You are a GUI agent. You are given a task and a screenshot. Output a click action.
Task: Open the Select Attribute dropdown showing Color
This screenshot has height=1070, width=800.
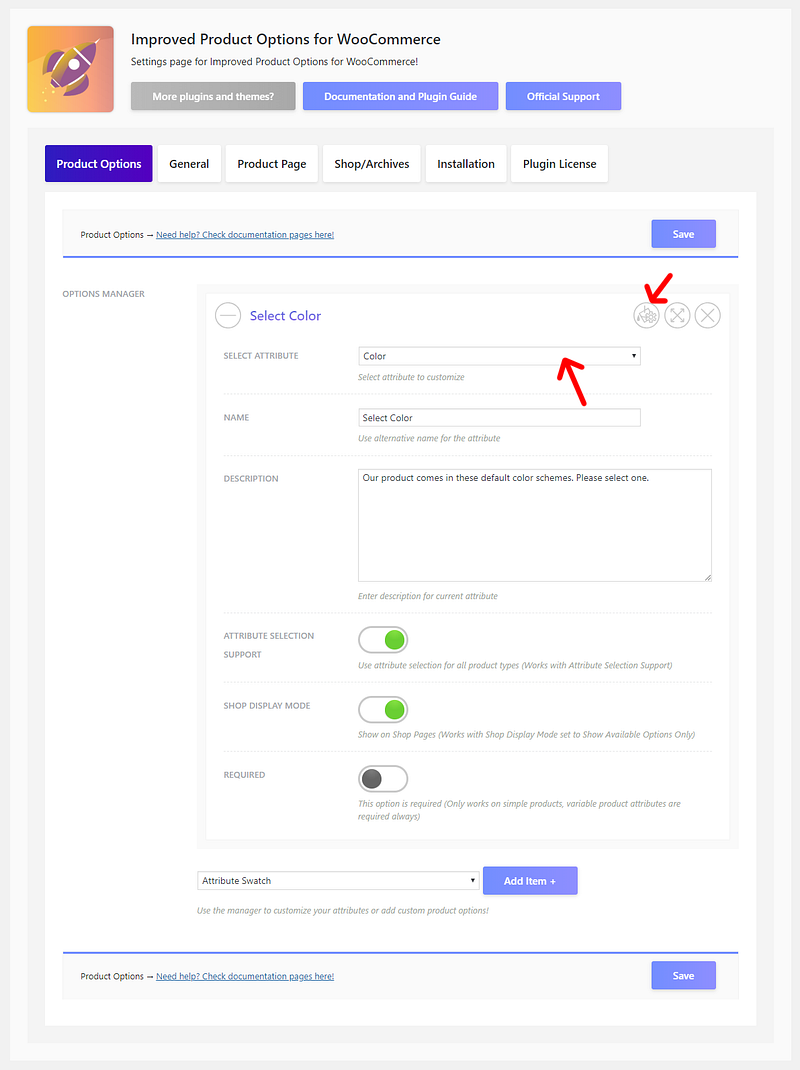(x=500, y=356)
